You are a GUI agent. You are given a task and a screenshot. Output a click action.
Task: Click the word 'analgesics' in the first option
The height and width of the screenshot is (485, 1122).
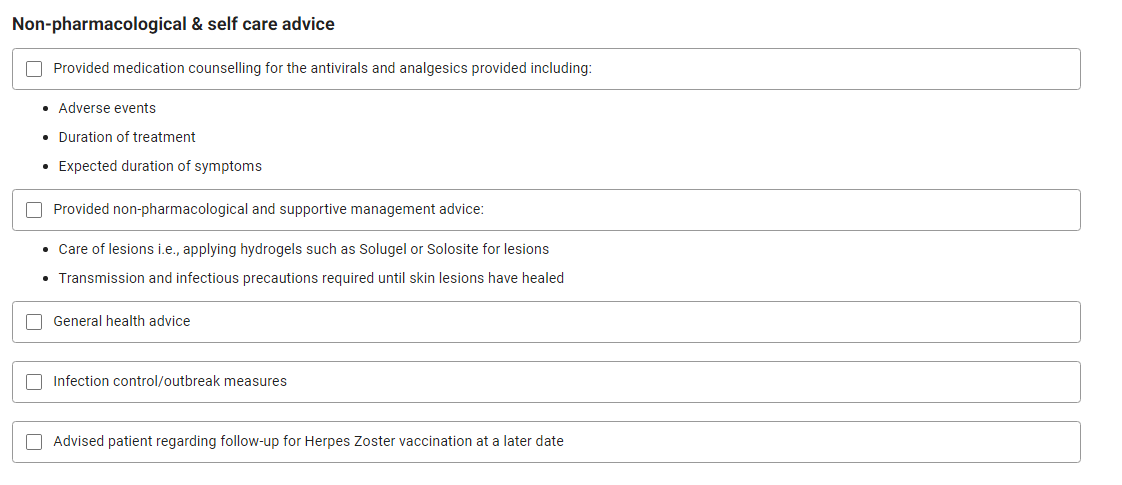click(433, 69)
